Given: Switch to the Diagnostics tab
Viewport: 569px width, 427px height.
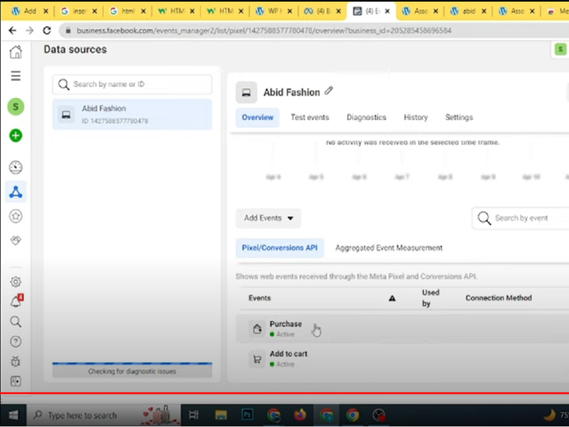Looking at the screenshot, I should [366, 117].
